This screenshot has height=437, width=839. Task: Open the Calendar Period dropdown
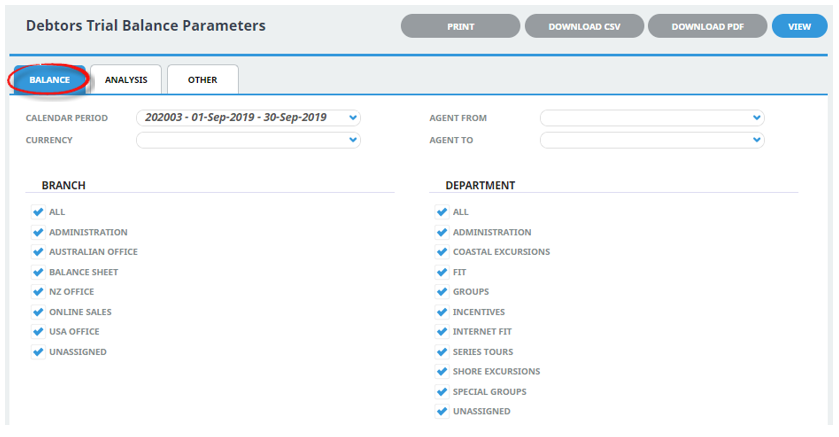[248, 118]
